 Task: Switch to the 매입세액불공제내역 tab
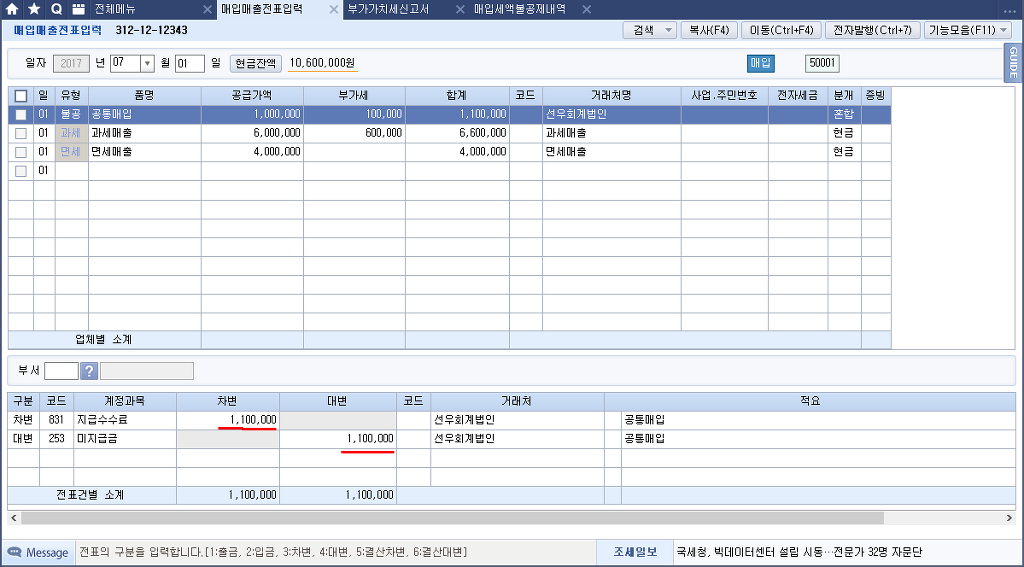[x=519, y=9]
